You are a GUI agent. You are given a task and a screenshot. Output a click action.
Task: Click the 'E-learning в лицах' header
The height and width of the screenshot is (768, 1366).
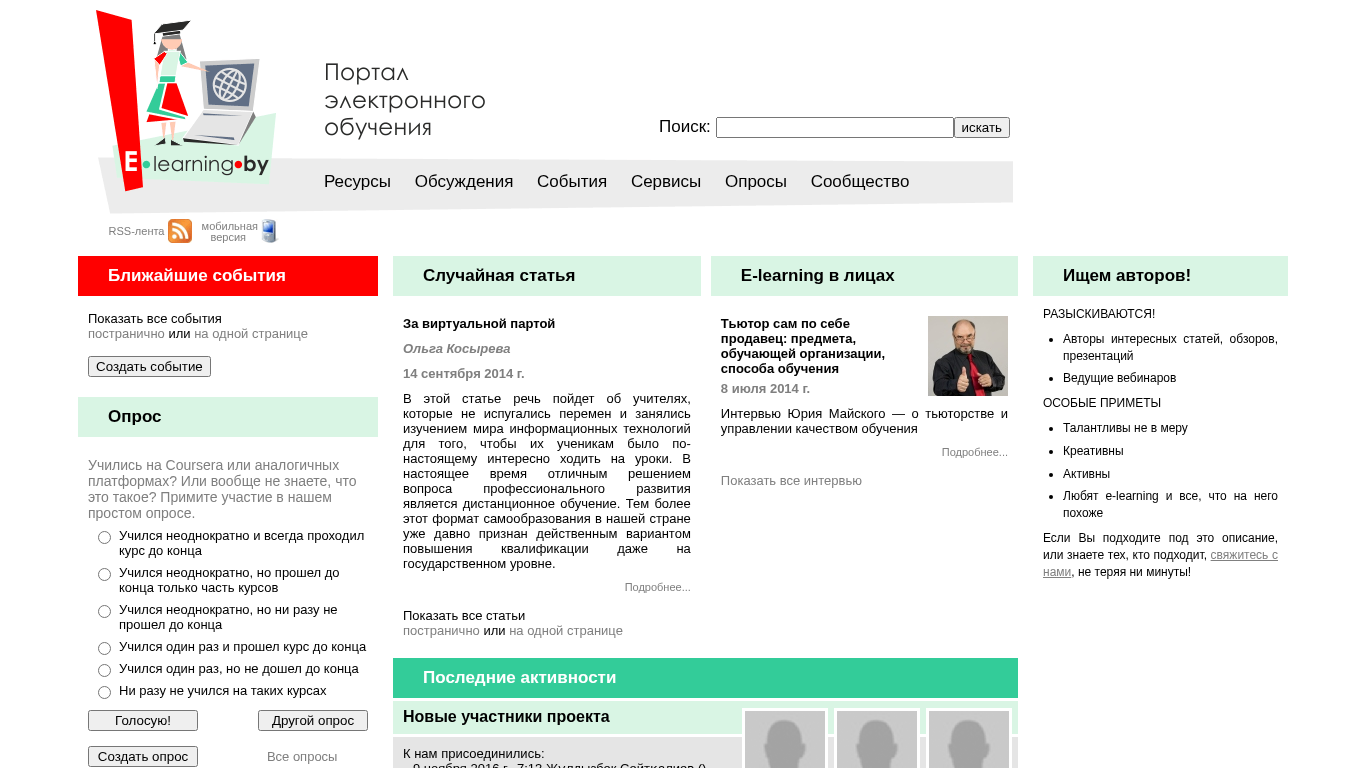864,276
